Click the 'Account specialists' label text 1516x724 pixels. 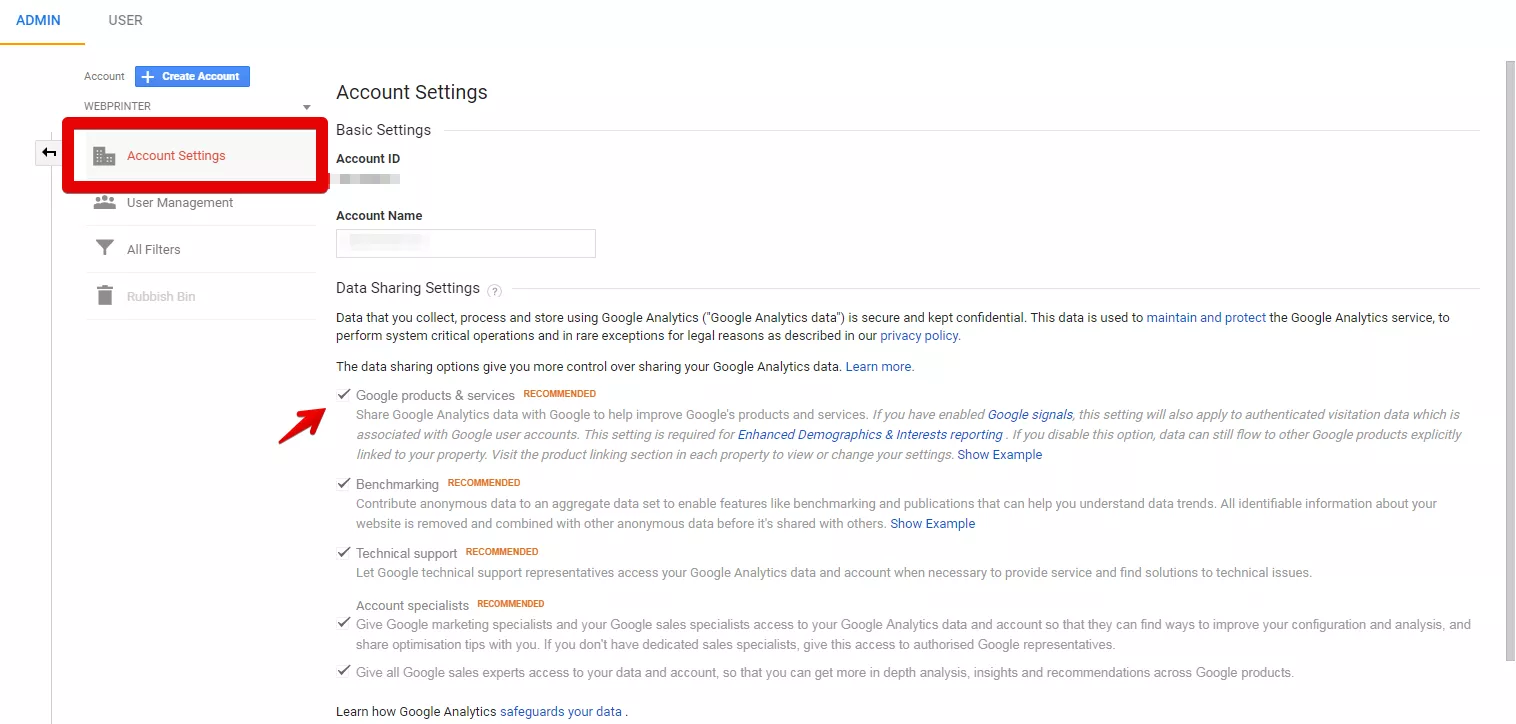click(x=412, y=605)
